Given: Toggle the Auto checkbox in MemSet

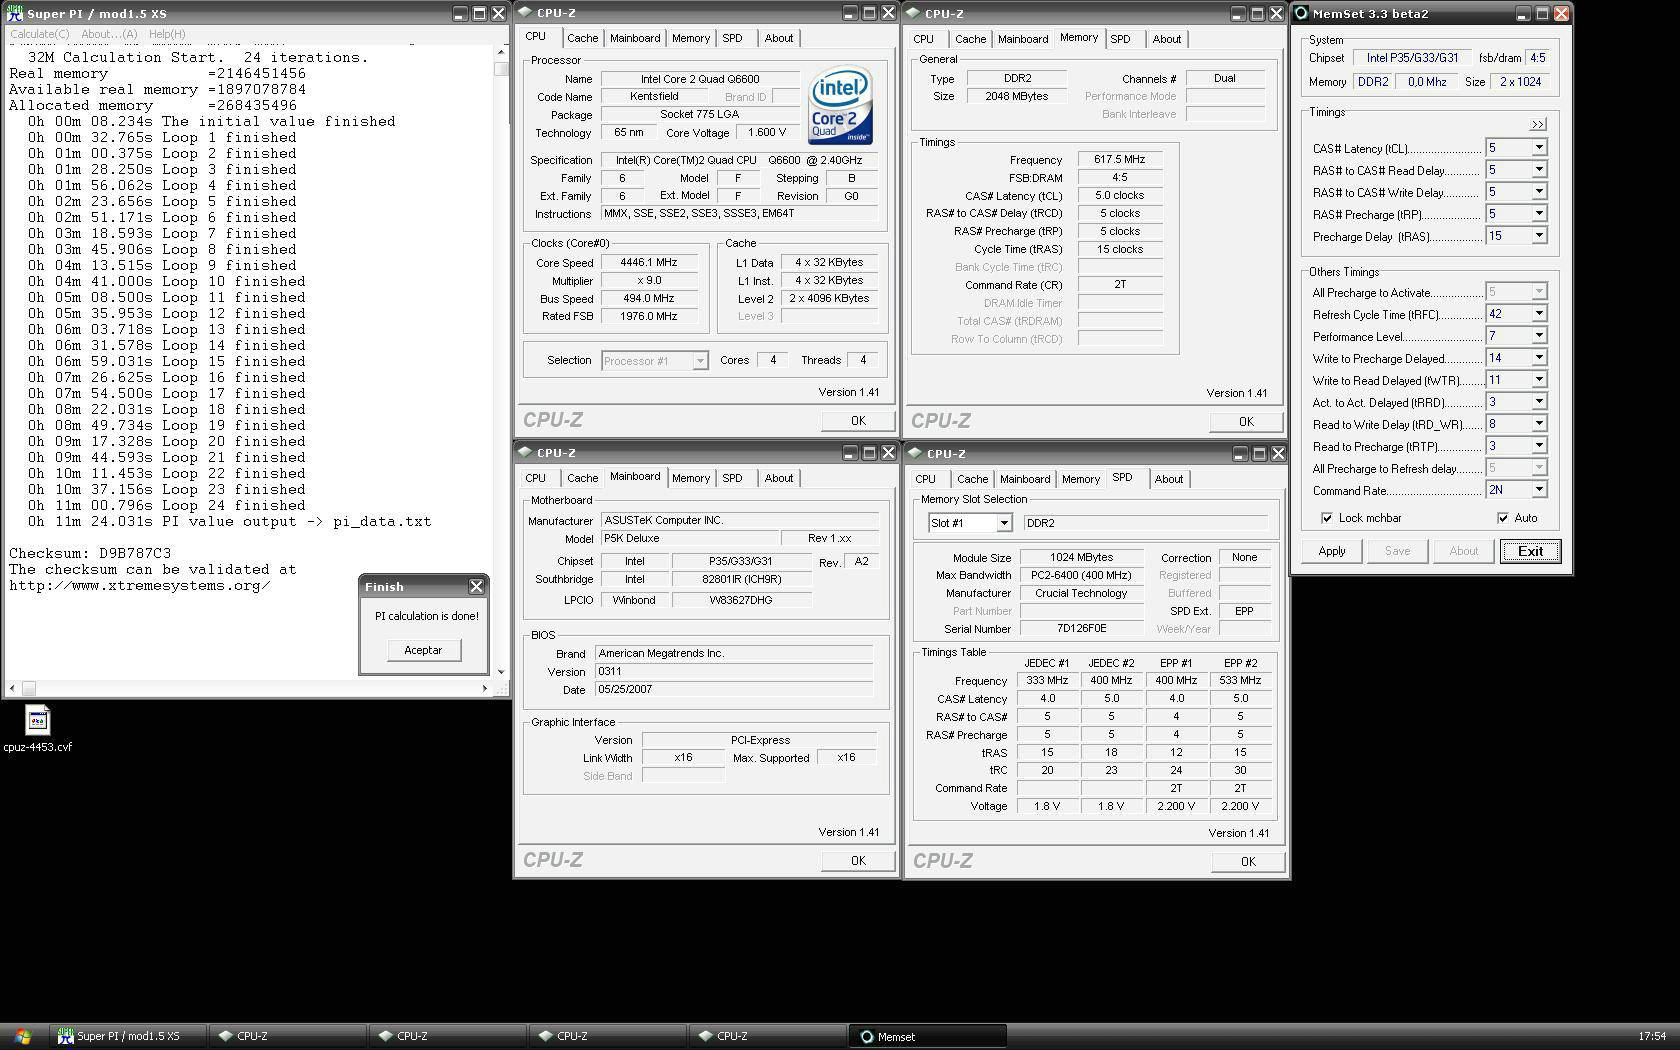Looking at the screenshot, I should 1503,518.
